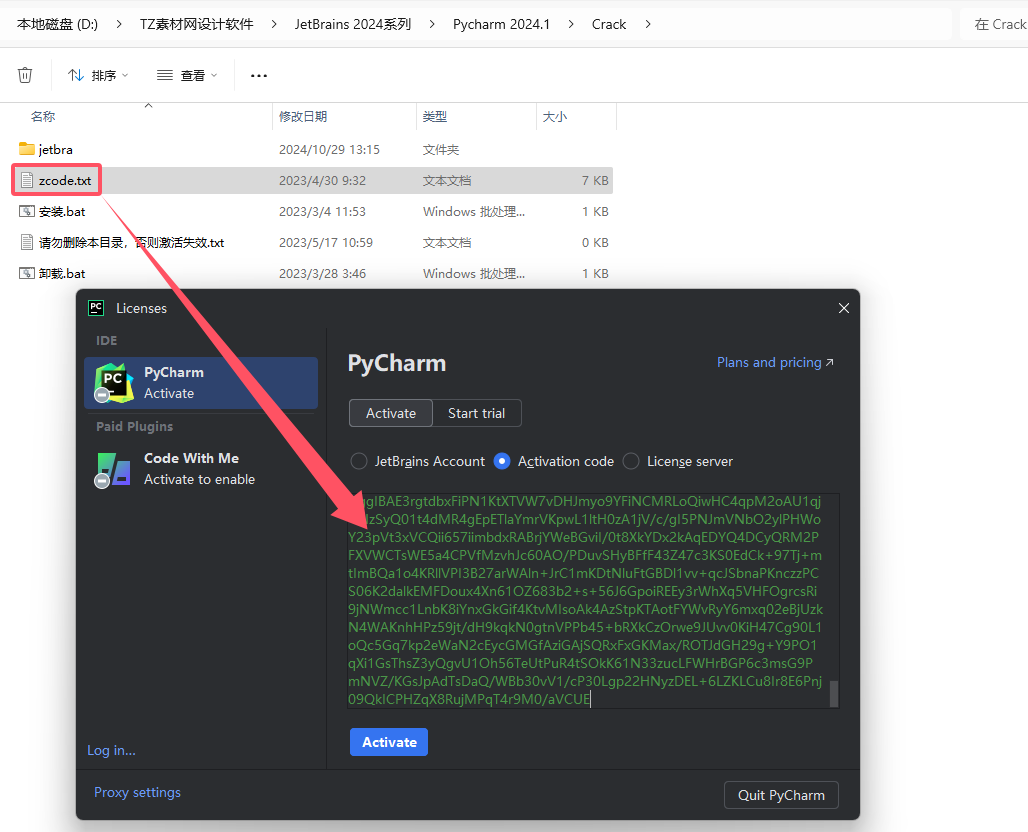Go to JetBrains 2024系列 breadcrumb folder

(353, 24)
